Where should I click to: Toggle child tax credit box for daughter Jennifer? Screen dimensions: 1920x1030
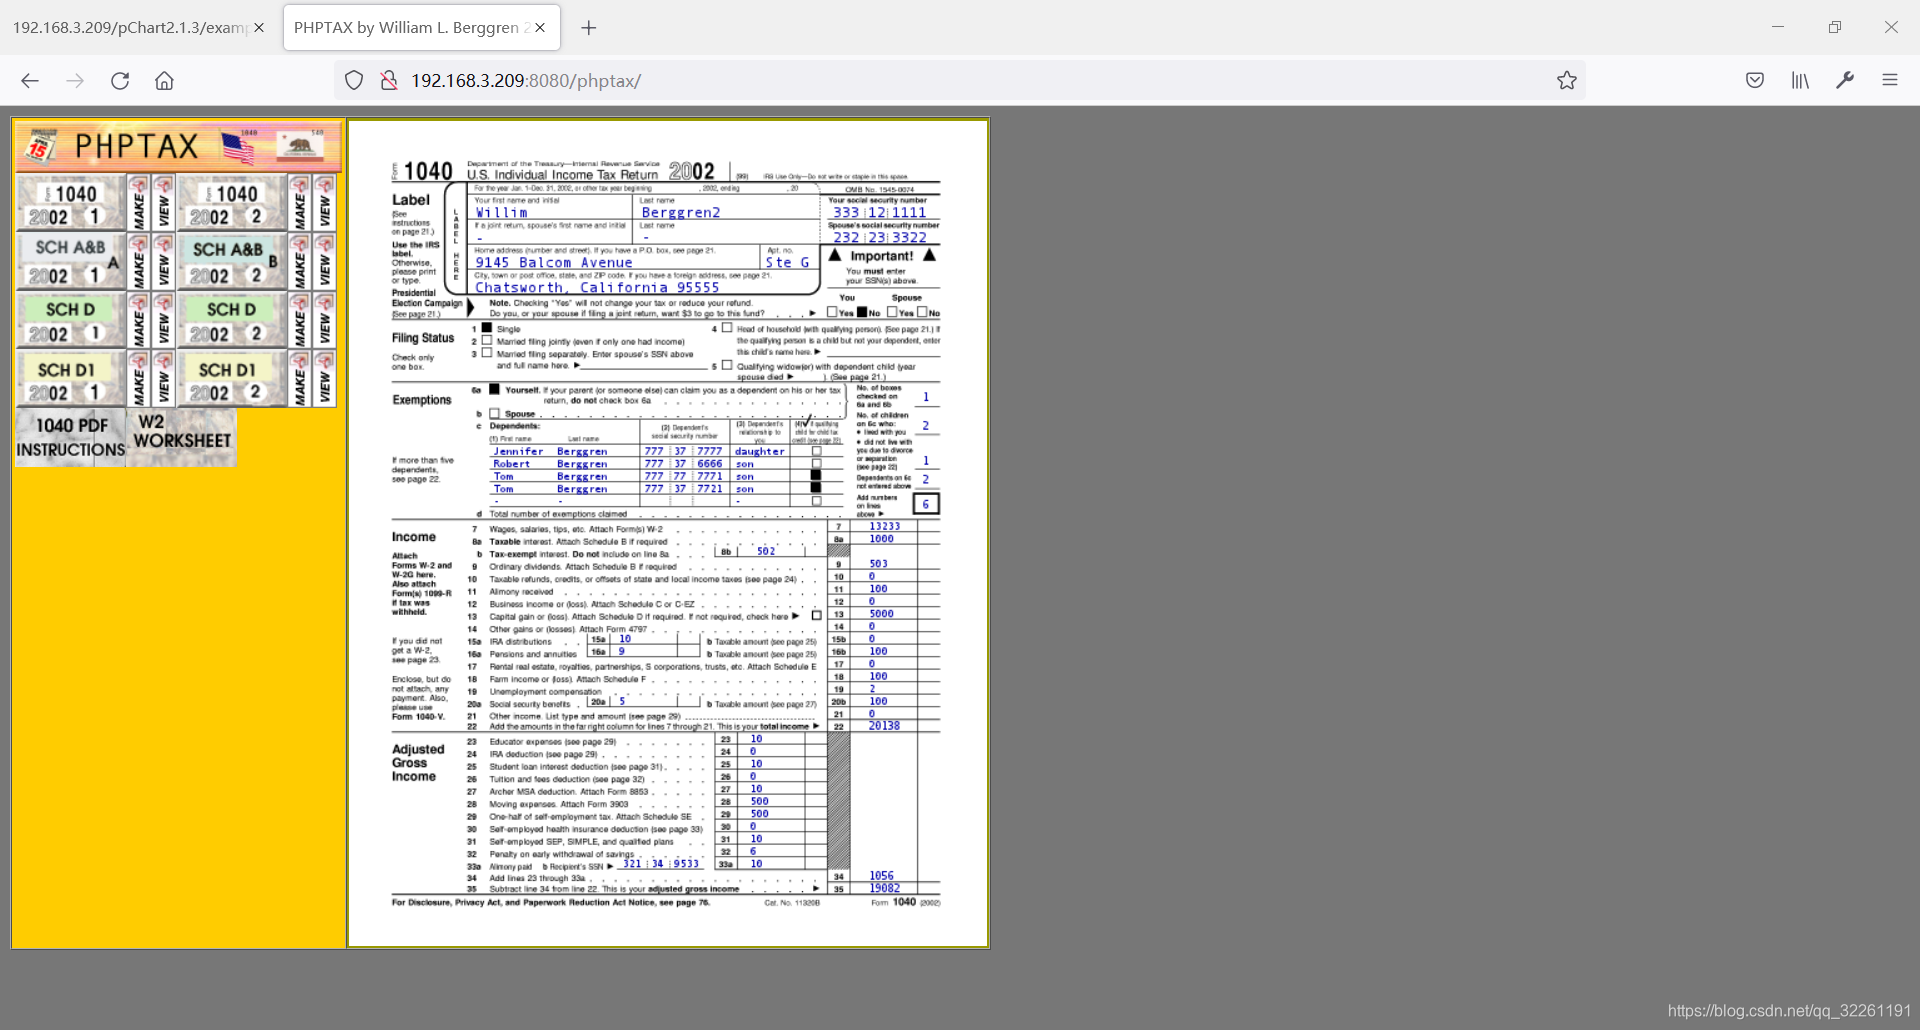816,451
